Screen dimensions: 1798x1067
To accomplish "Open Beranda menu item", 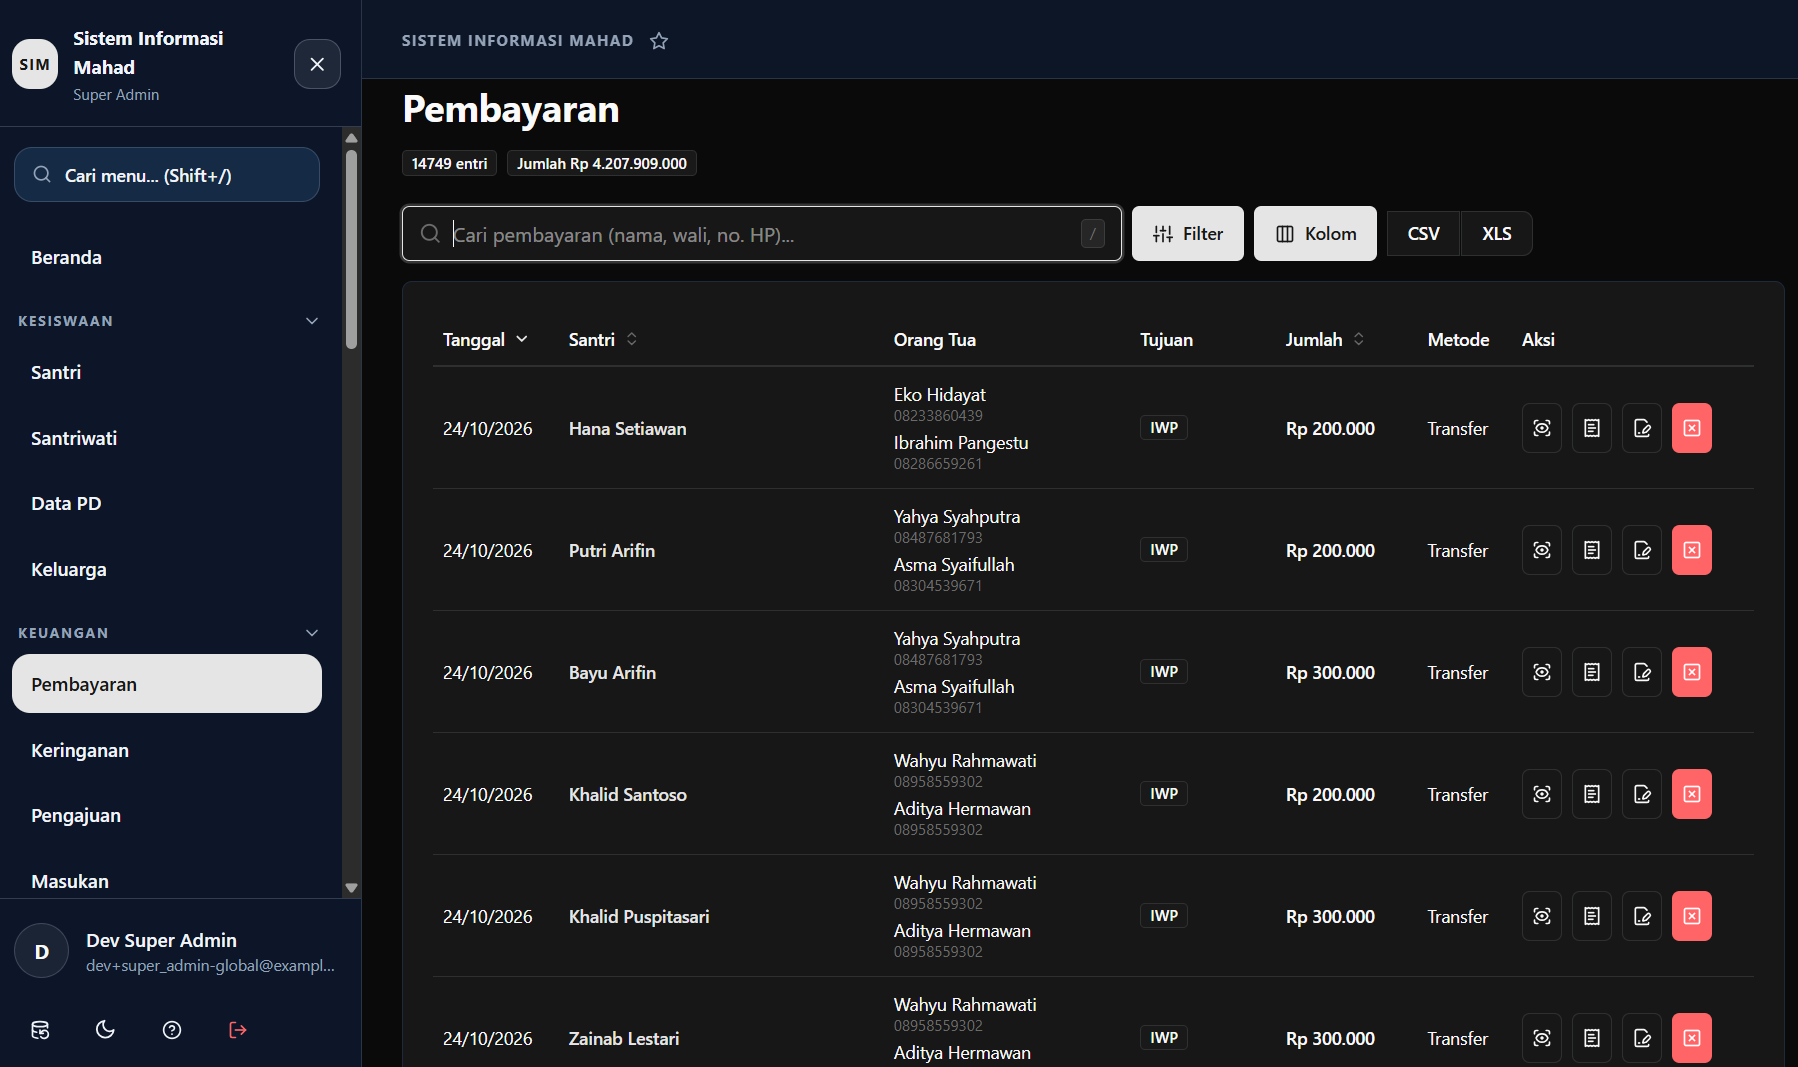I will pyautogui.click(x=167, y=258).
